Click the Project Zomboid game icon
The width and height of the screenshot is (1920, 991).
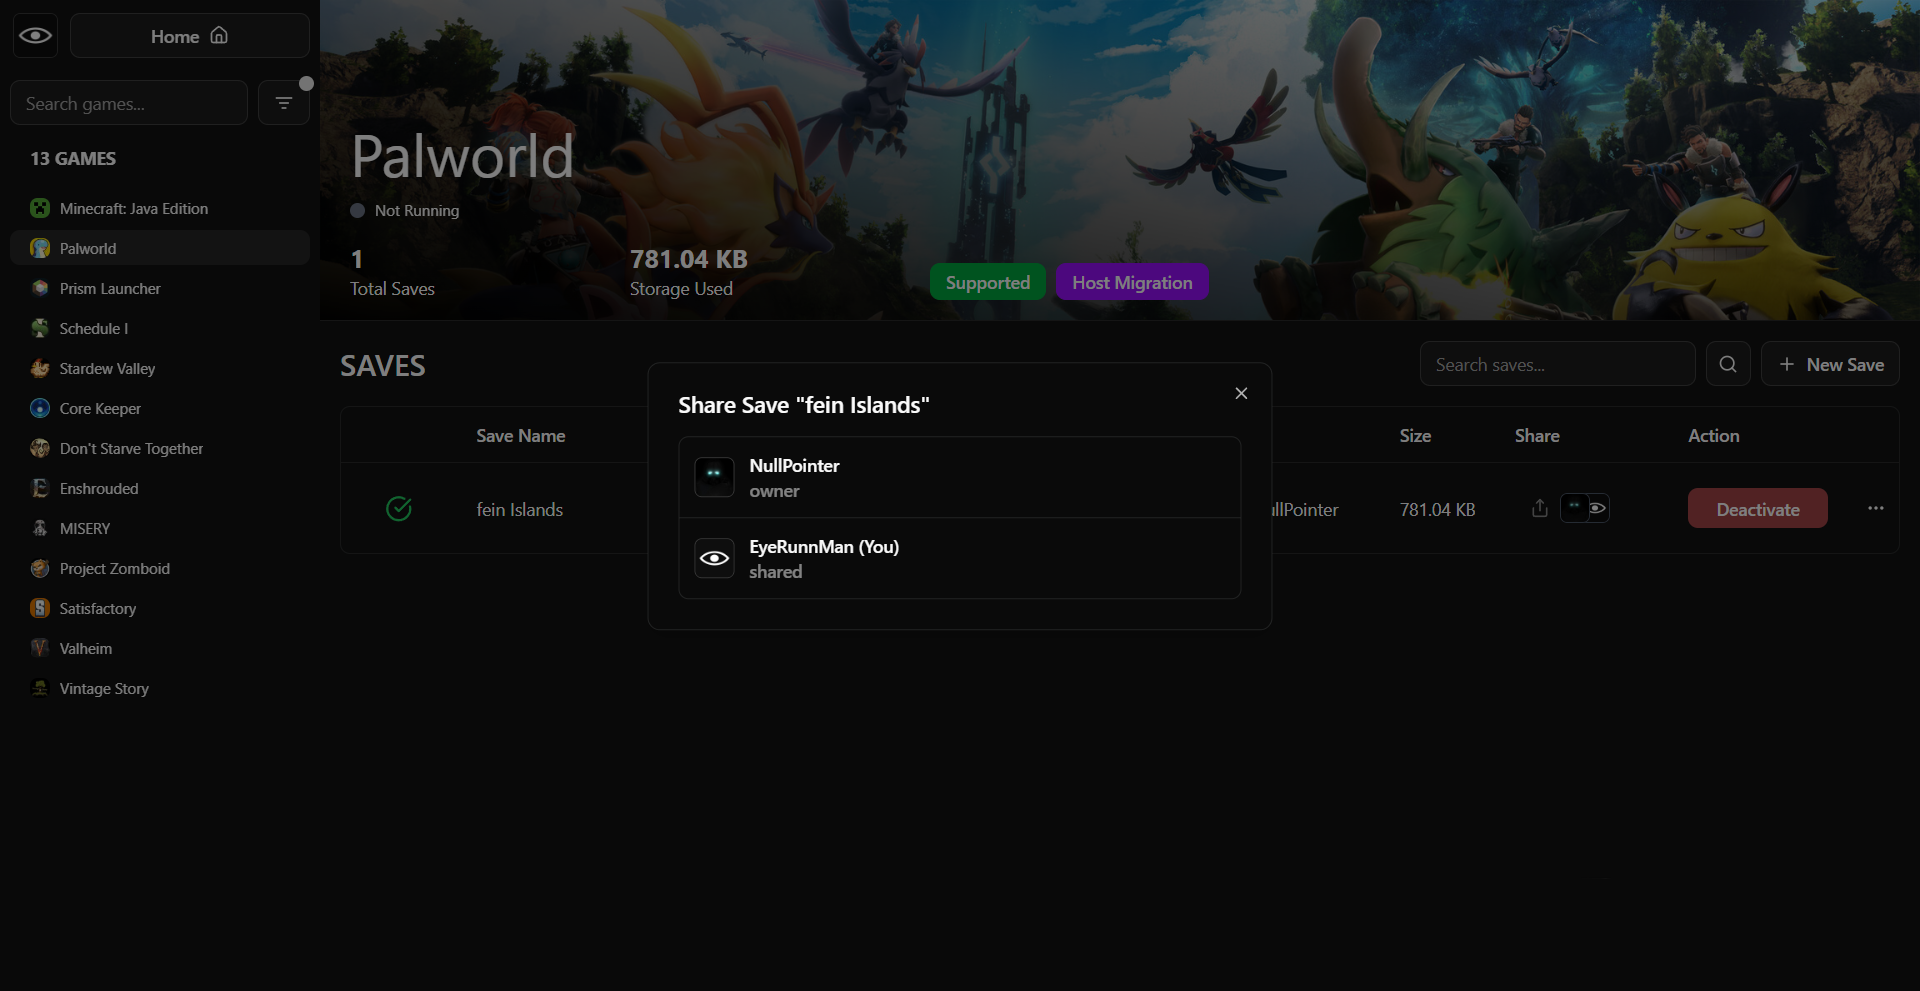click(40, 568)
